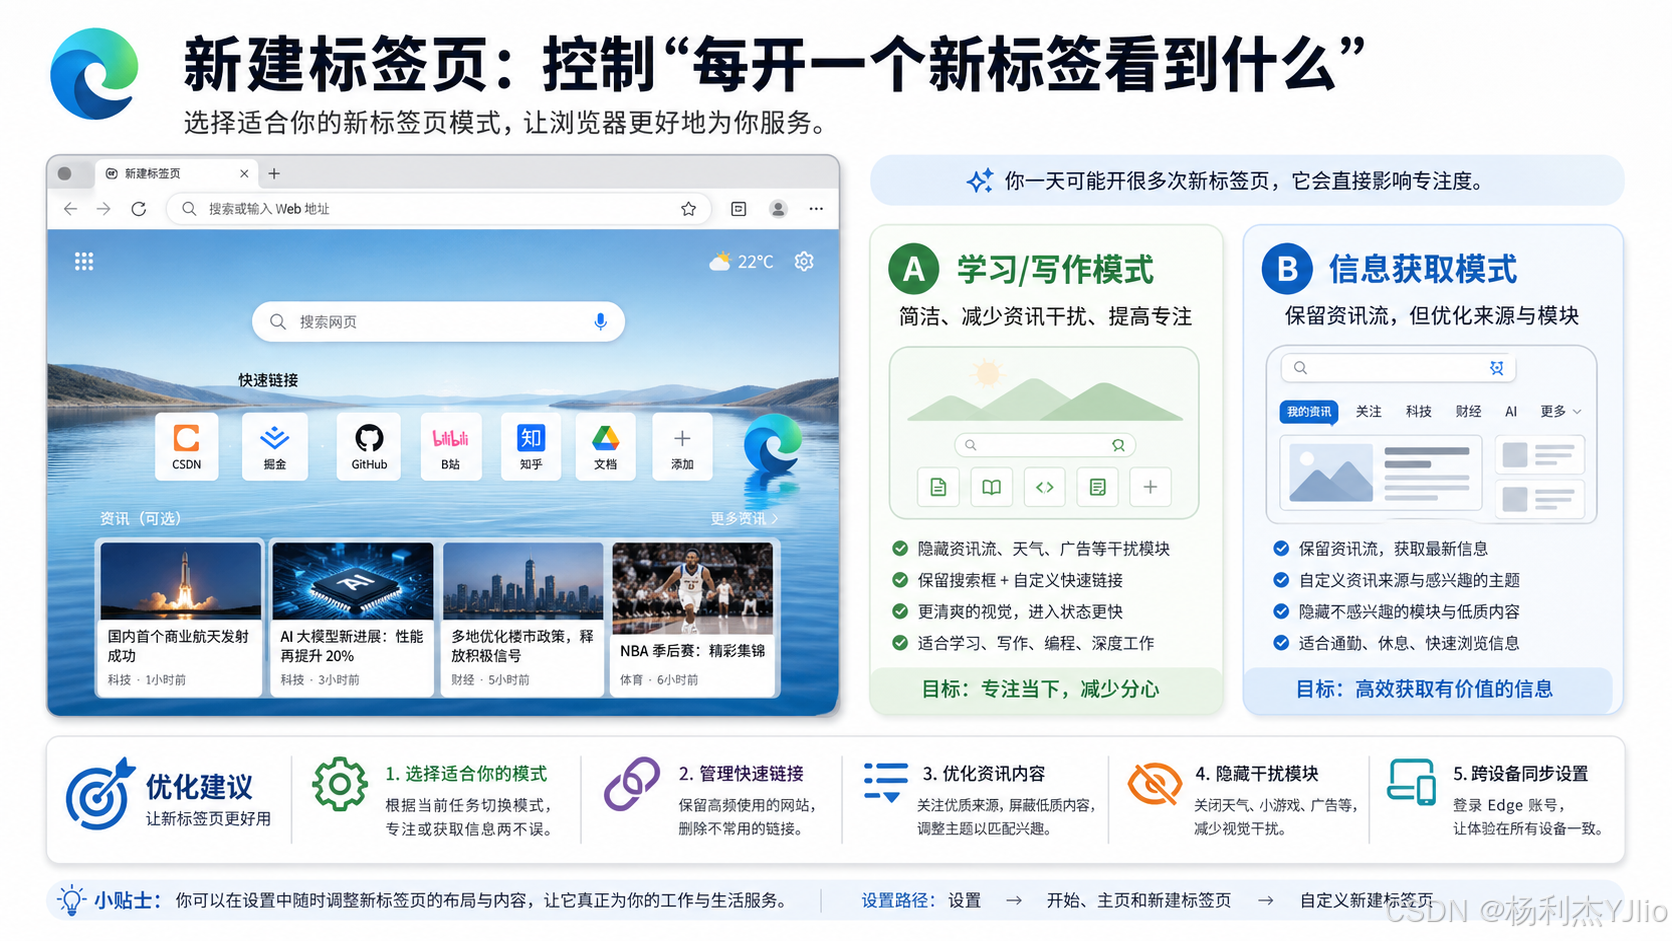Click checkmark beside 自定义资讯来源与感兴趣的主题
Viewport: 1672px width, 941px height.
pyautogui.click(x=1281, y=580)
